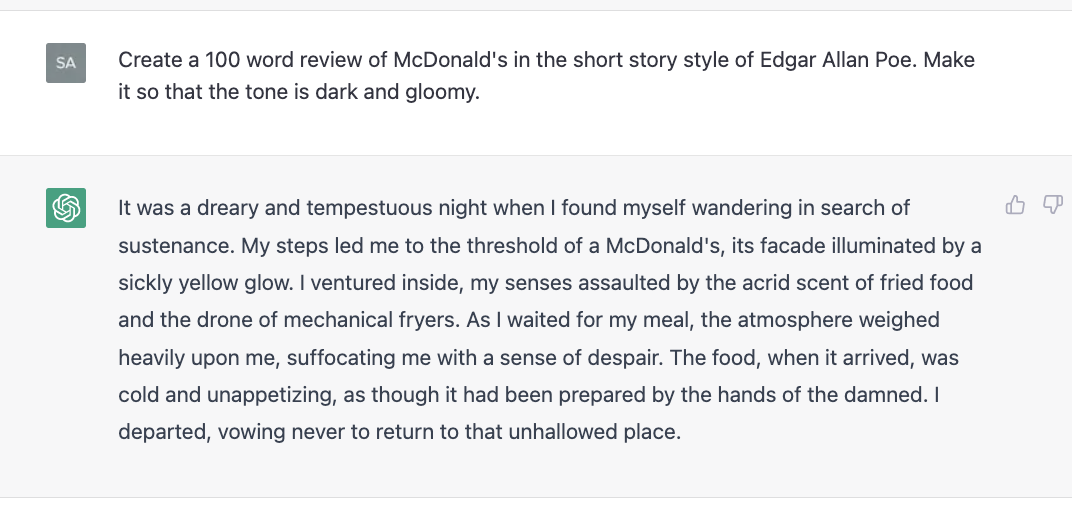The height and width of the screenshot is (518, 1072).
Task: Click the gray SA user avatar
Action: (66, 63)
